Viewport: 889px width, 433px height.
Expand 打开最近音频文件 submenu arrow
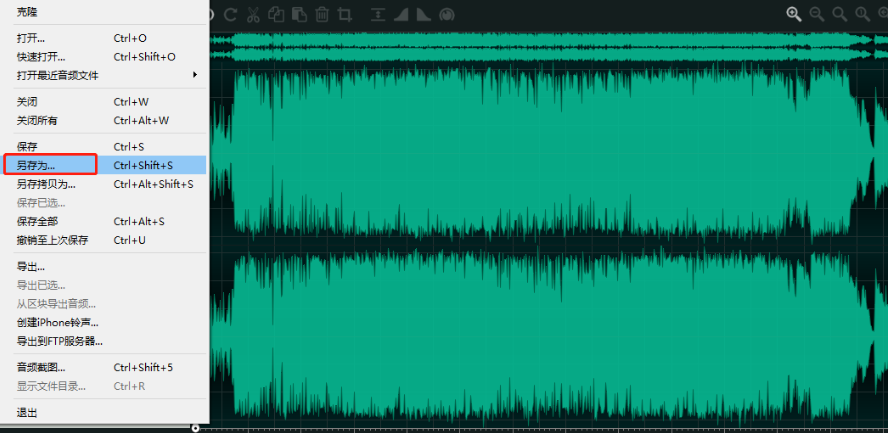coord(195,75)
